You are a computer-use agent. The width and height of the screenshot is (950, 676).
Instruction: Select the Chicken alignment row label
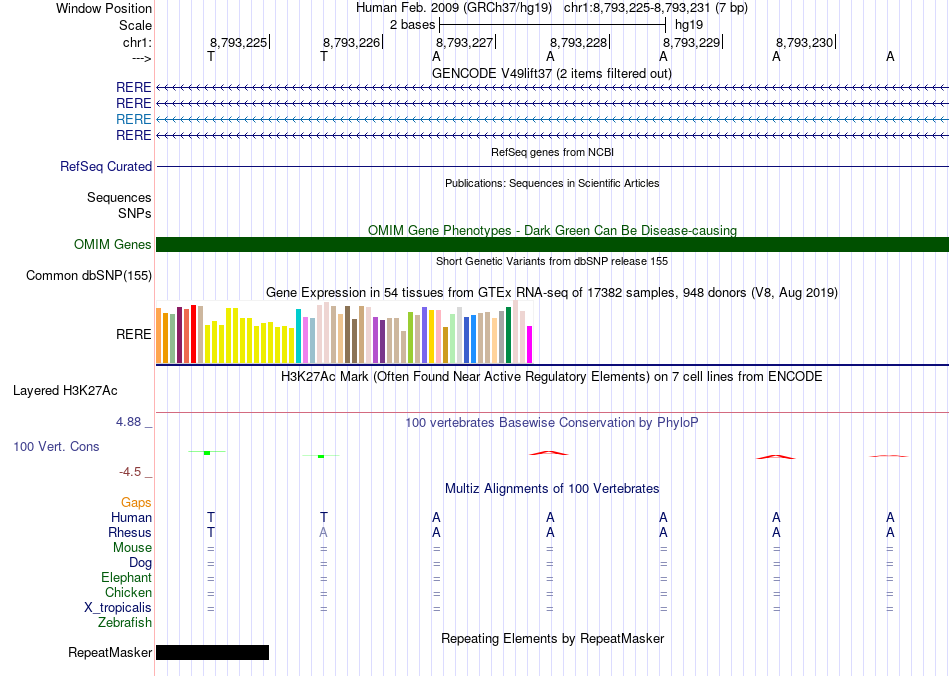point(128,592)
